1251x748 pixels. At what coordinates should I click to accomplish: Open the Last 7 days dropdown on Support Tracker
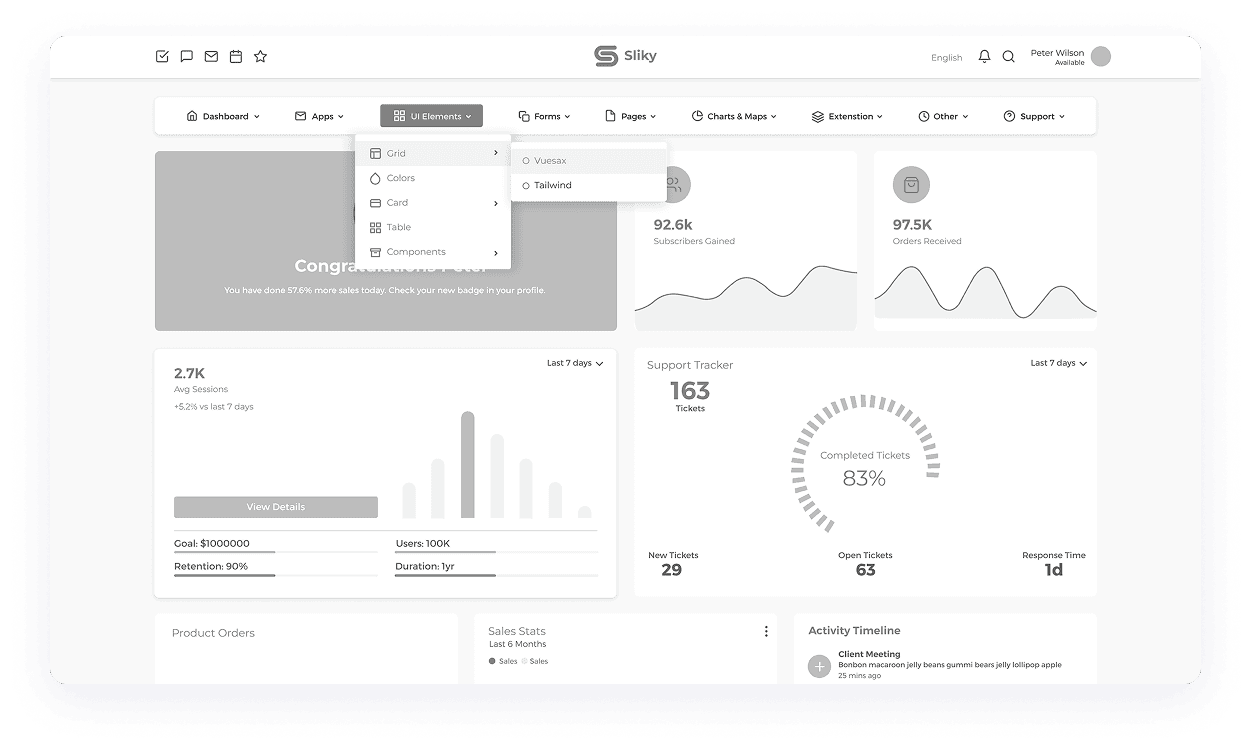[1057, 363]
